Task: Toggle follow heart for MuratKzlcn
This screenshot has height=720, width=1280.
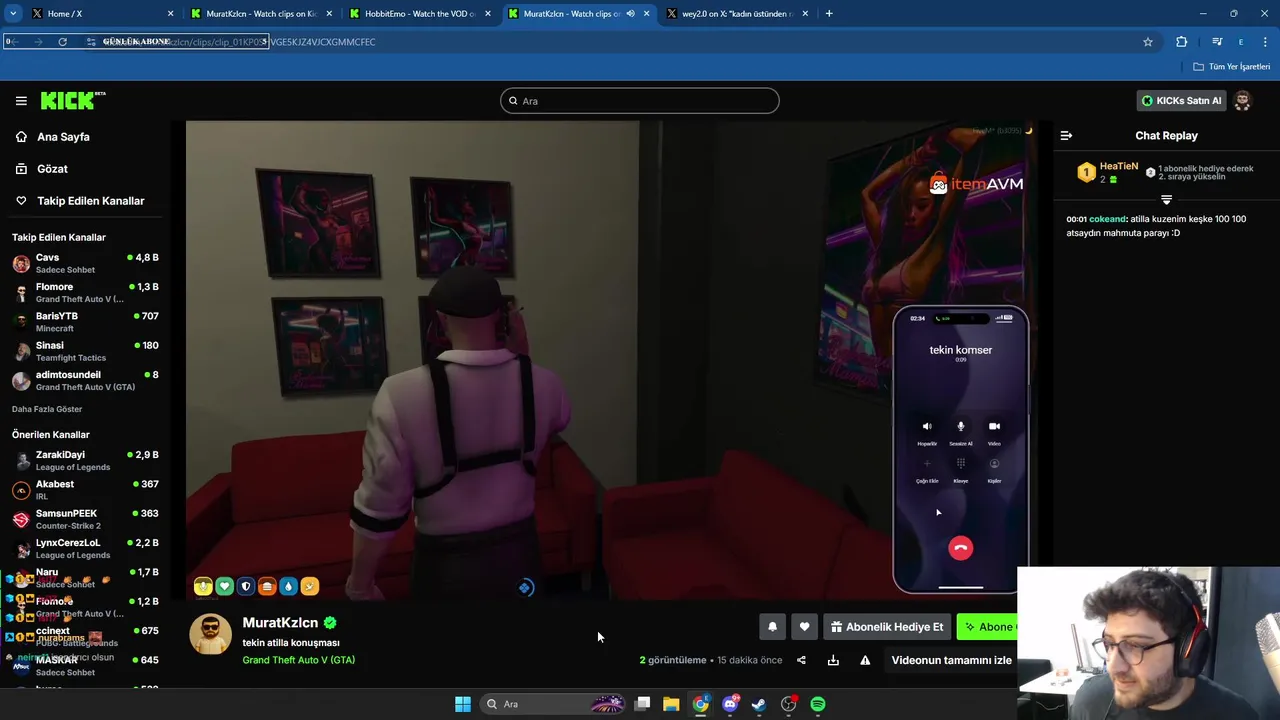Action: [x=804, y=627]
